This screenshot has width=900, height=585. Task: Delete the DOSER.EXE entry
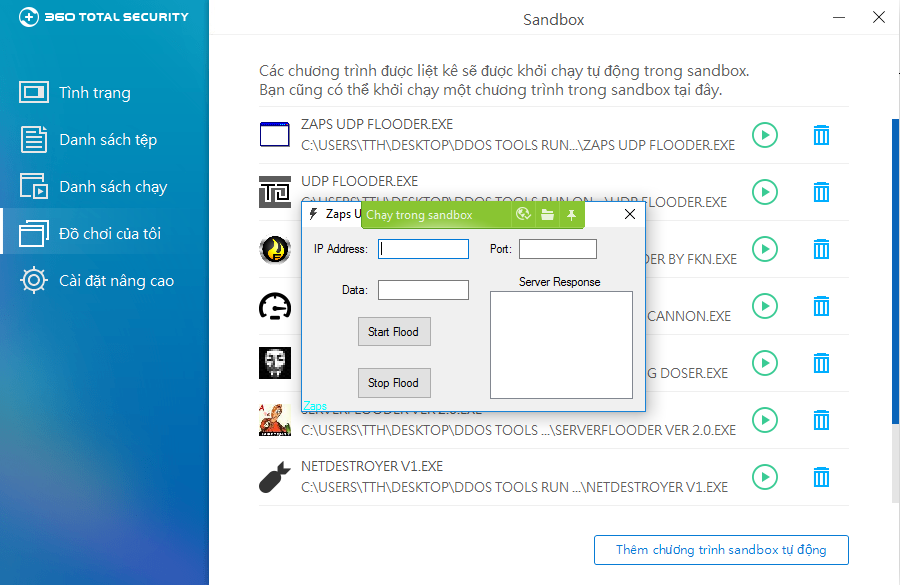tap(821, 363)
